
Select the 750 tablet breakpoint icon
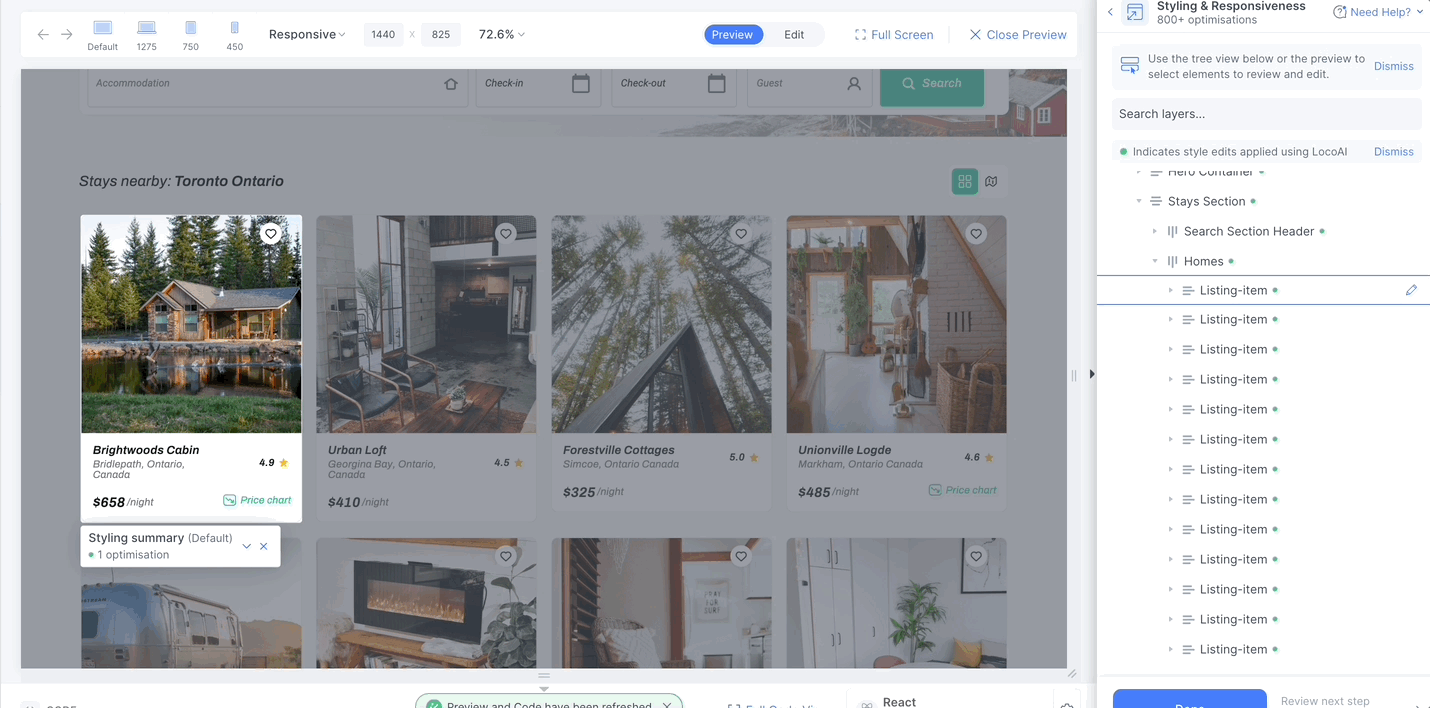click(190, 28)
